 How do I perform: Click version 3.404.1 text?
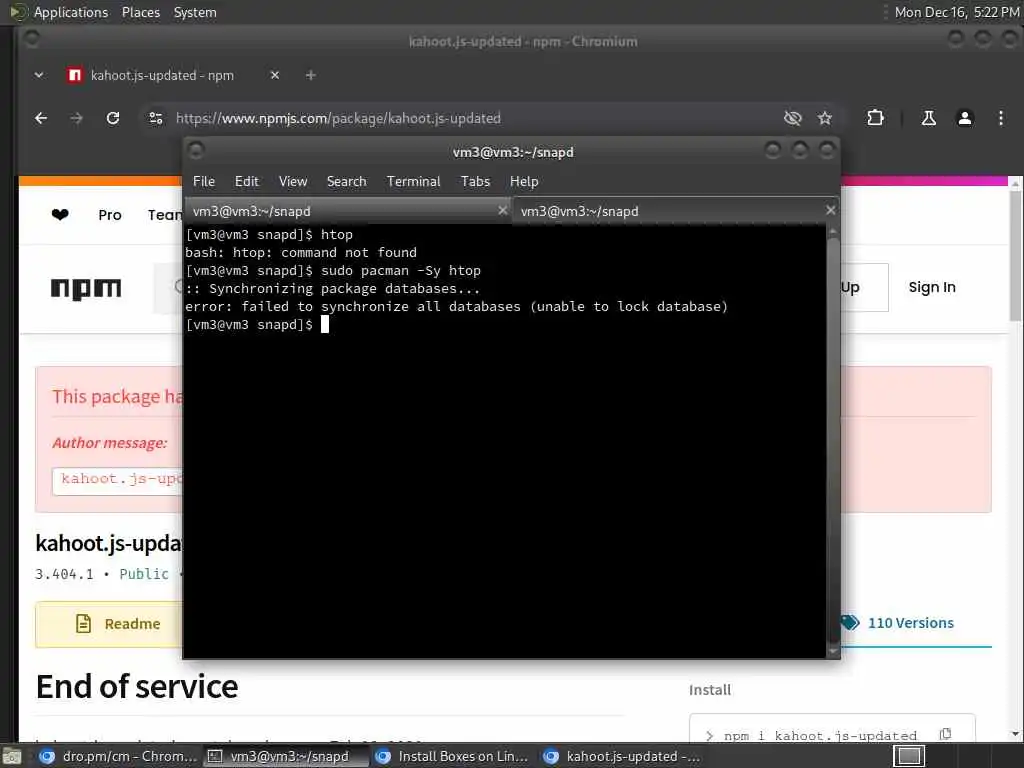(x=64, y=574)
